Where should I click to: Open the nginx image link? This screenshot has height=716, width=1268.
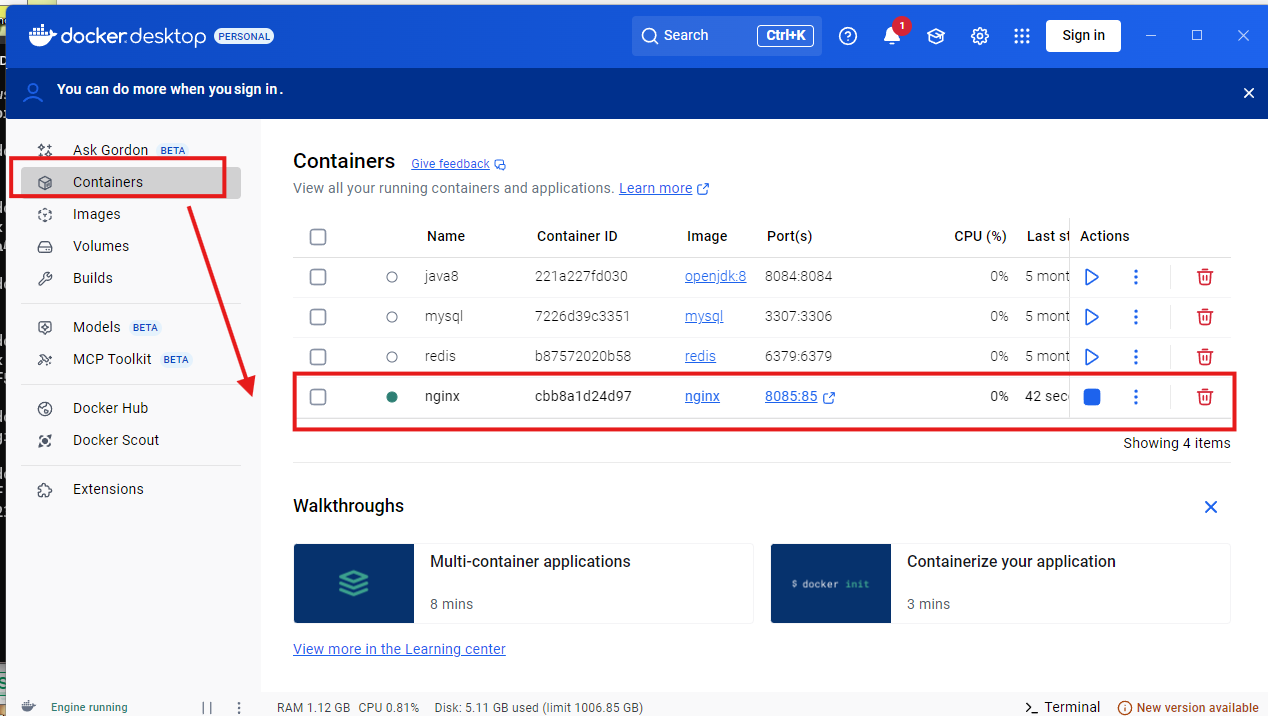coord(702,397)
